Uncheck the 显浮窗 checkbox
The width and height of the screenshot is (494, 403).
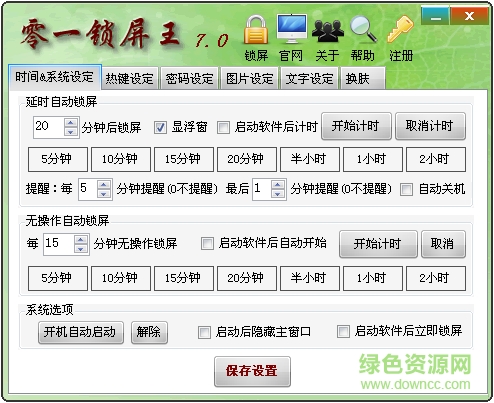click(160, 127)
